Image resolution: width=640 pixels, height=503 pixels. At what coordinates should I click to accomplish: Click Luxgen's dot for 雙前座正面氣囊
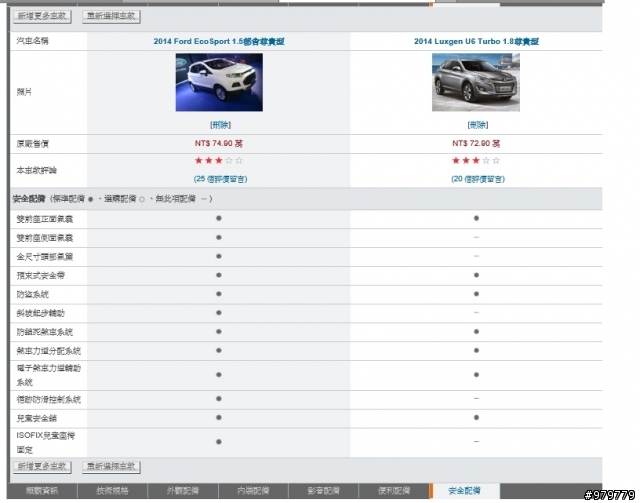click(476, 218)
